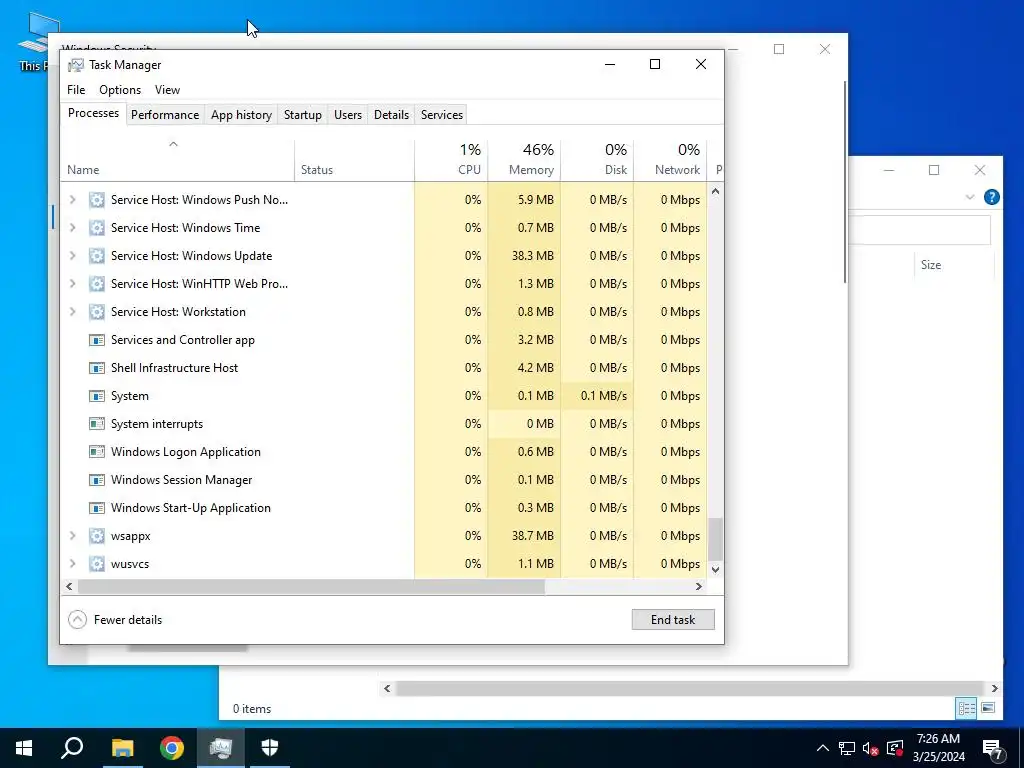This screenshot has width=1024, height=768.
Task: Click the gear icon beside wusvcs
Action: tap(97, 564)
